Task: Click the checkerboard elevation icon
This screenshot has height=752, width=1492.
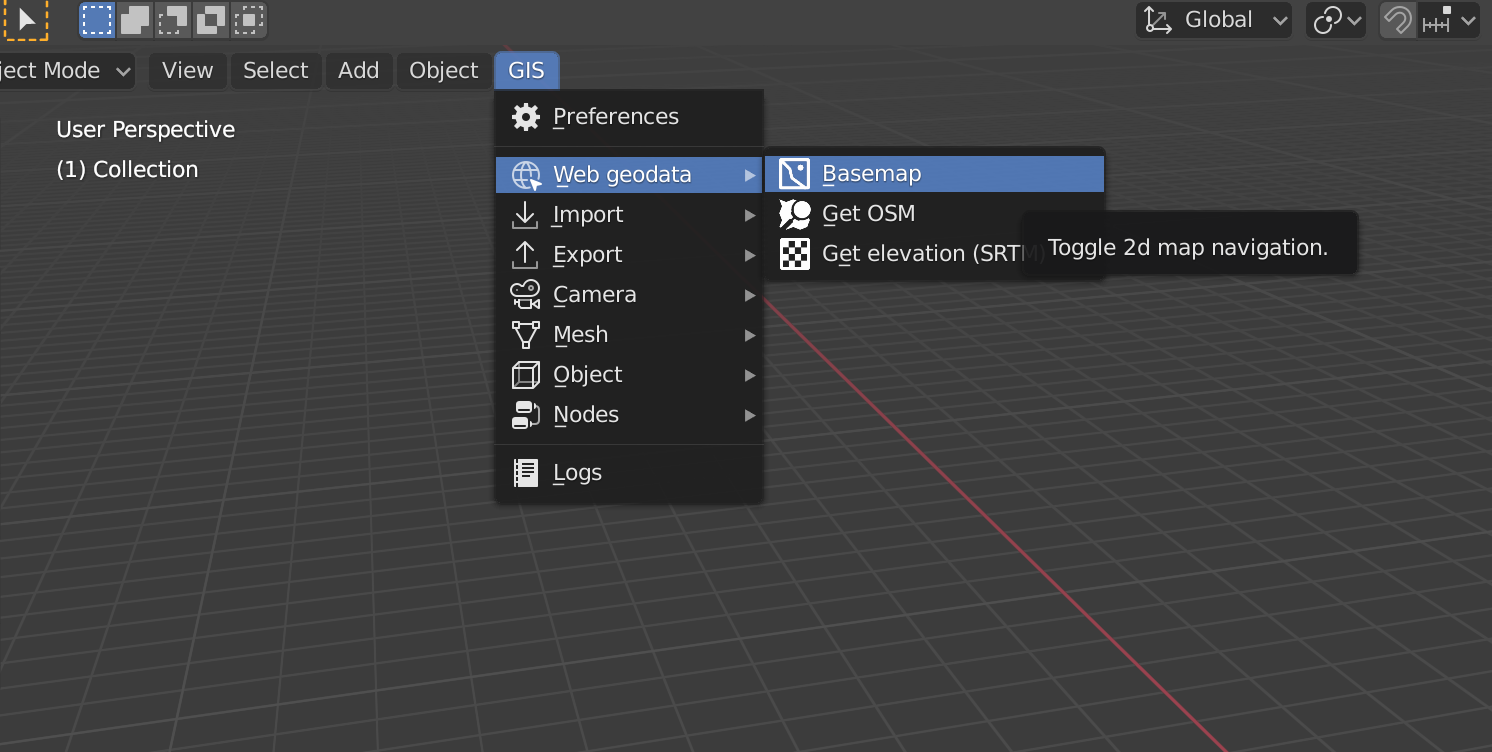Action: [794, 254]
